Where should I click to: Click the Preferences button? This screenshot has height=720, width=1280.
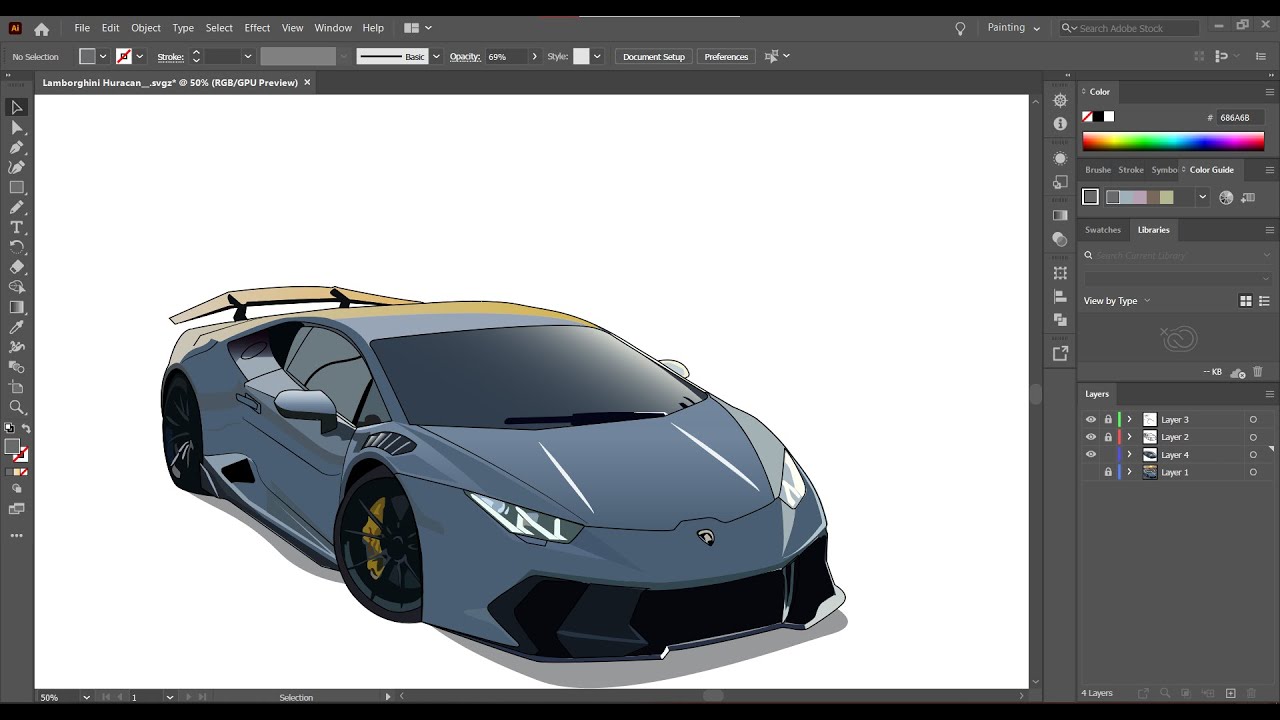[x=726, y=57]
